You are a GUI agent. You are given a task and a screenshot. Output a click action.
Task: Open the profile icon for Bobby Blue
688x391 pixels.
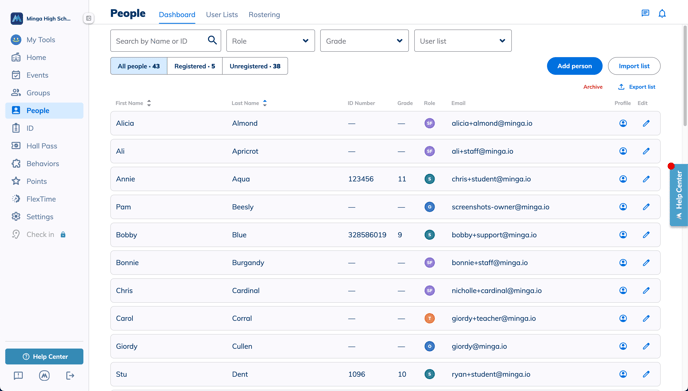click(x=623, y=235)
